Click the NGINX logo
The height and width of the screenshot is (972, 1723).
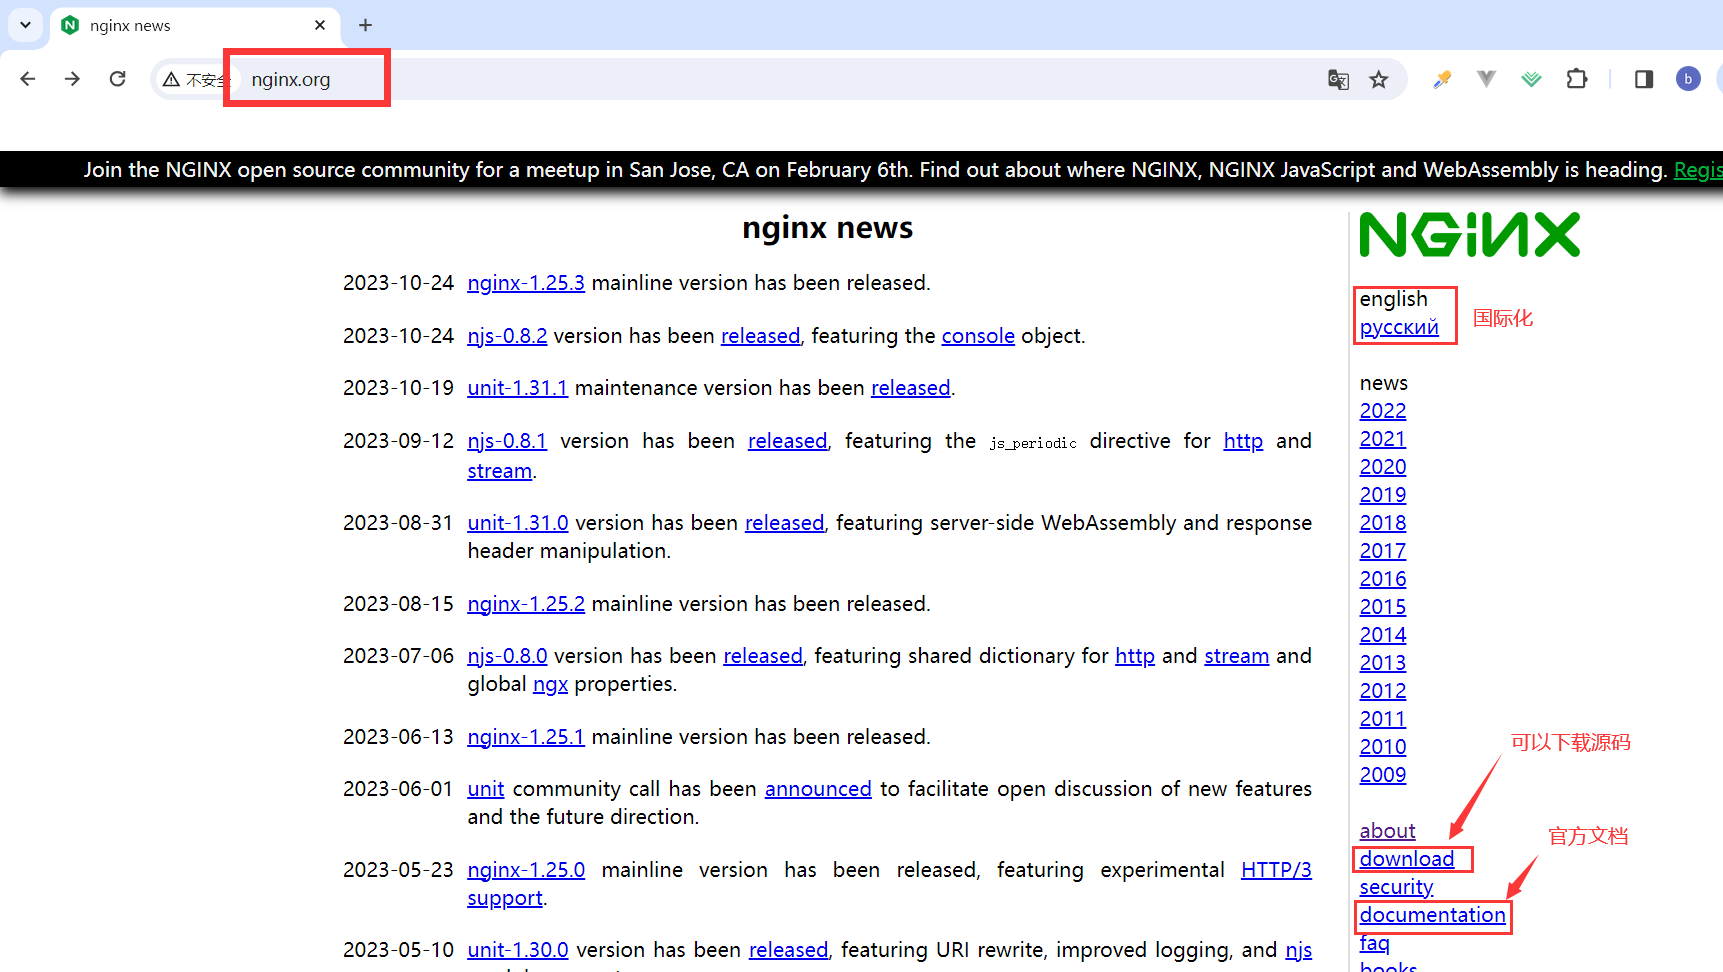click(1469, 235)
